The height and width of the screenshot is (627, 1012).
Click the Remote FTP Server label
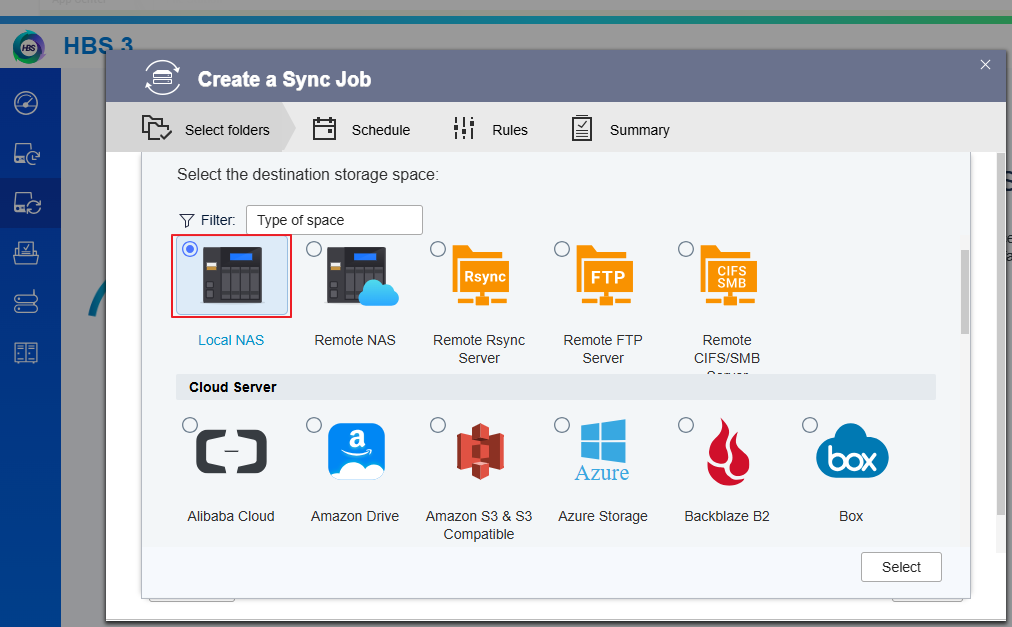(603, 349)
